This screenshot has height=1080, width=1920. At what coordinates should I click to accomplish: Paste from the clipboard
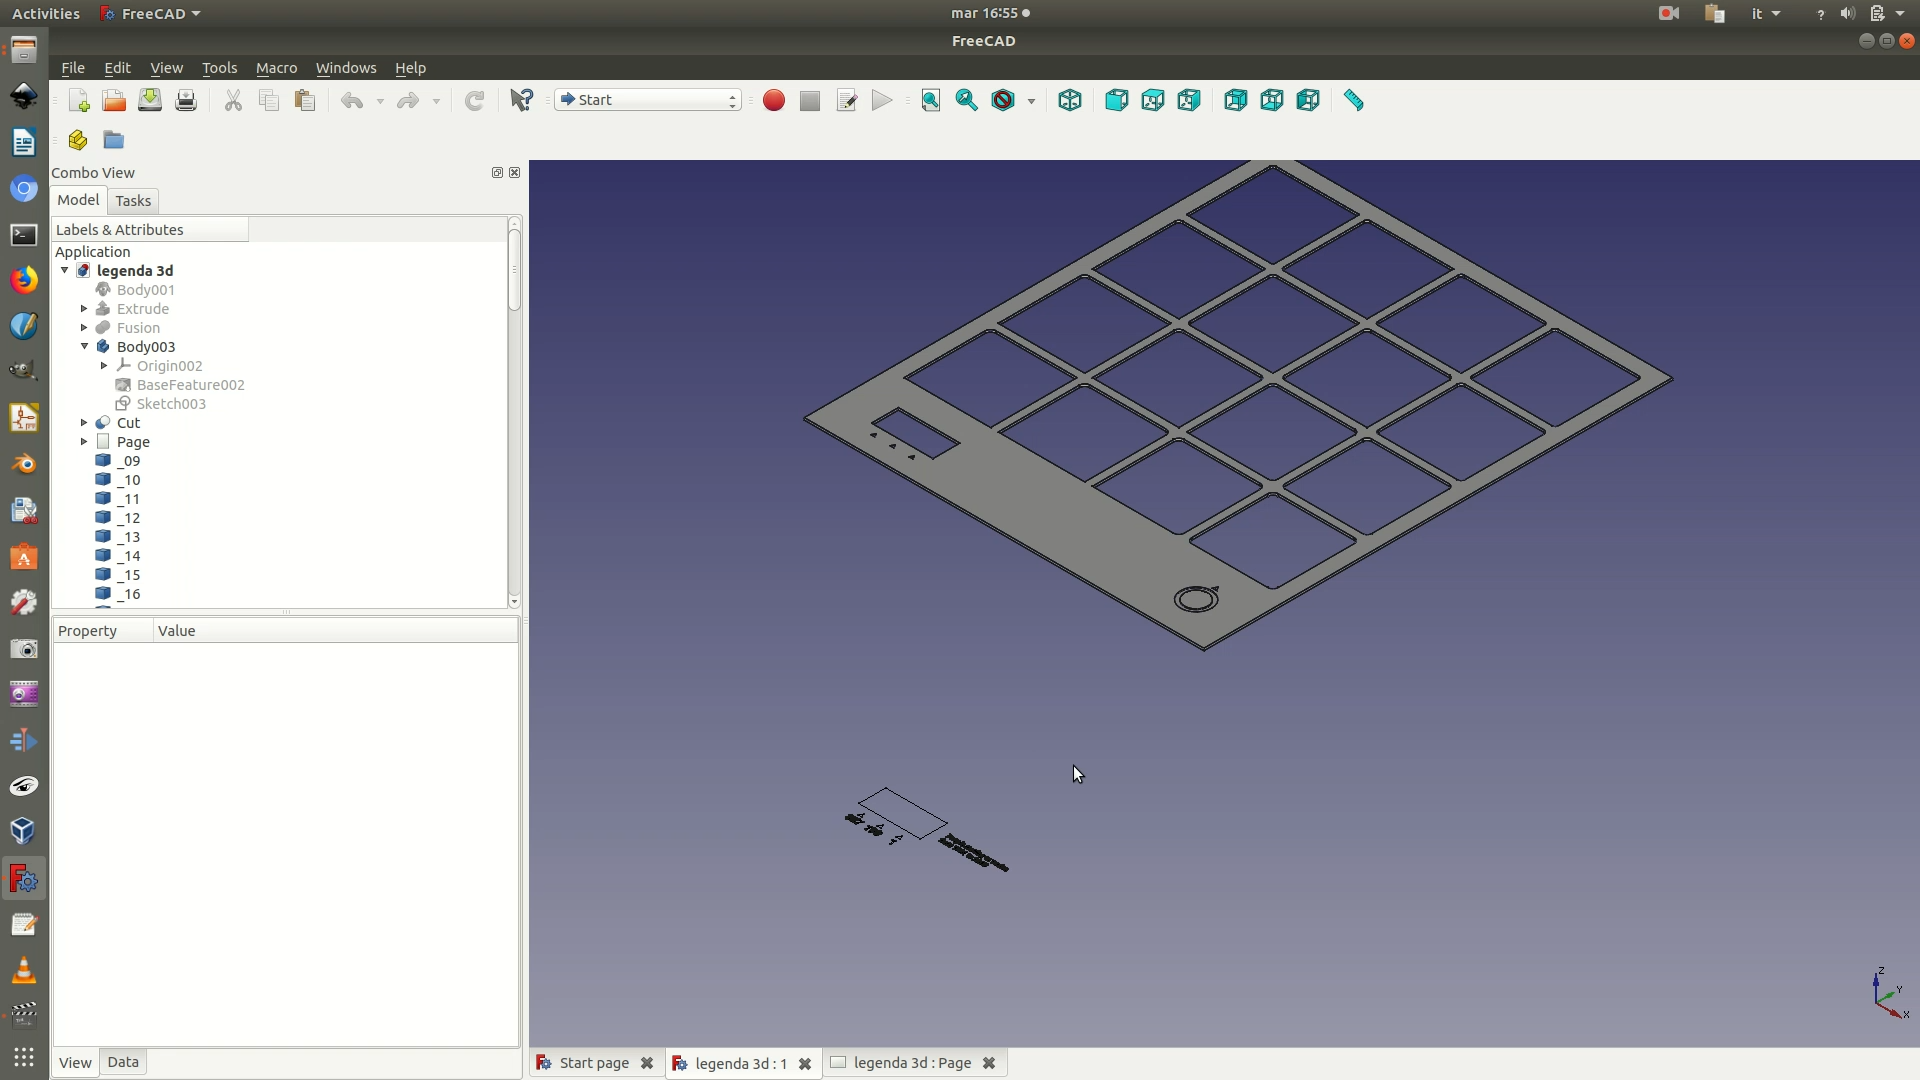[305, 100]
